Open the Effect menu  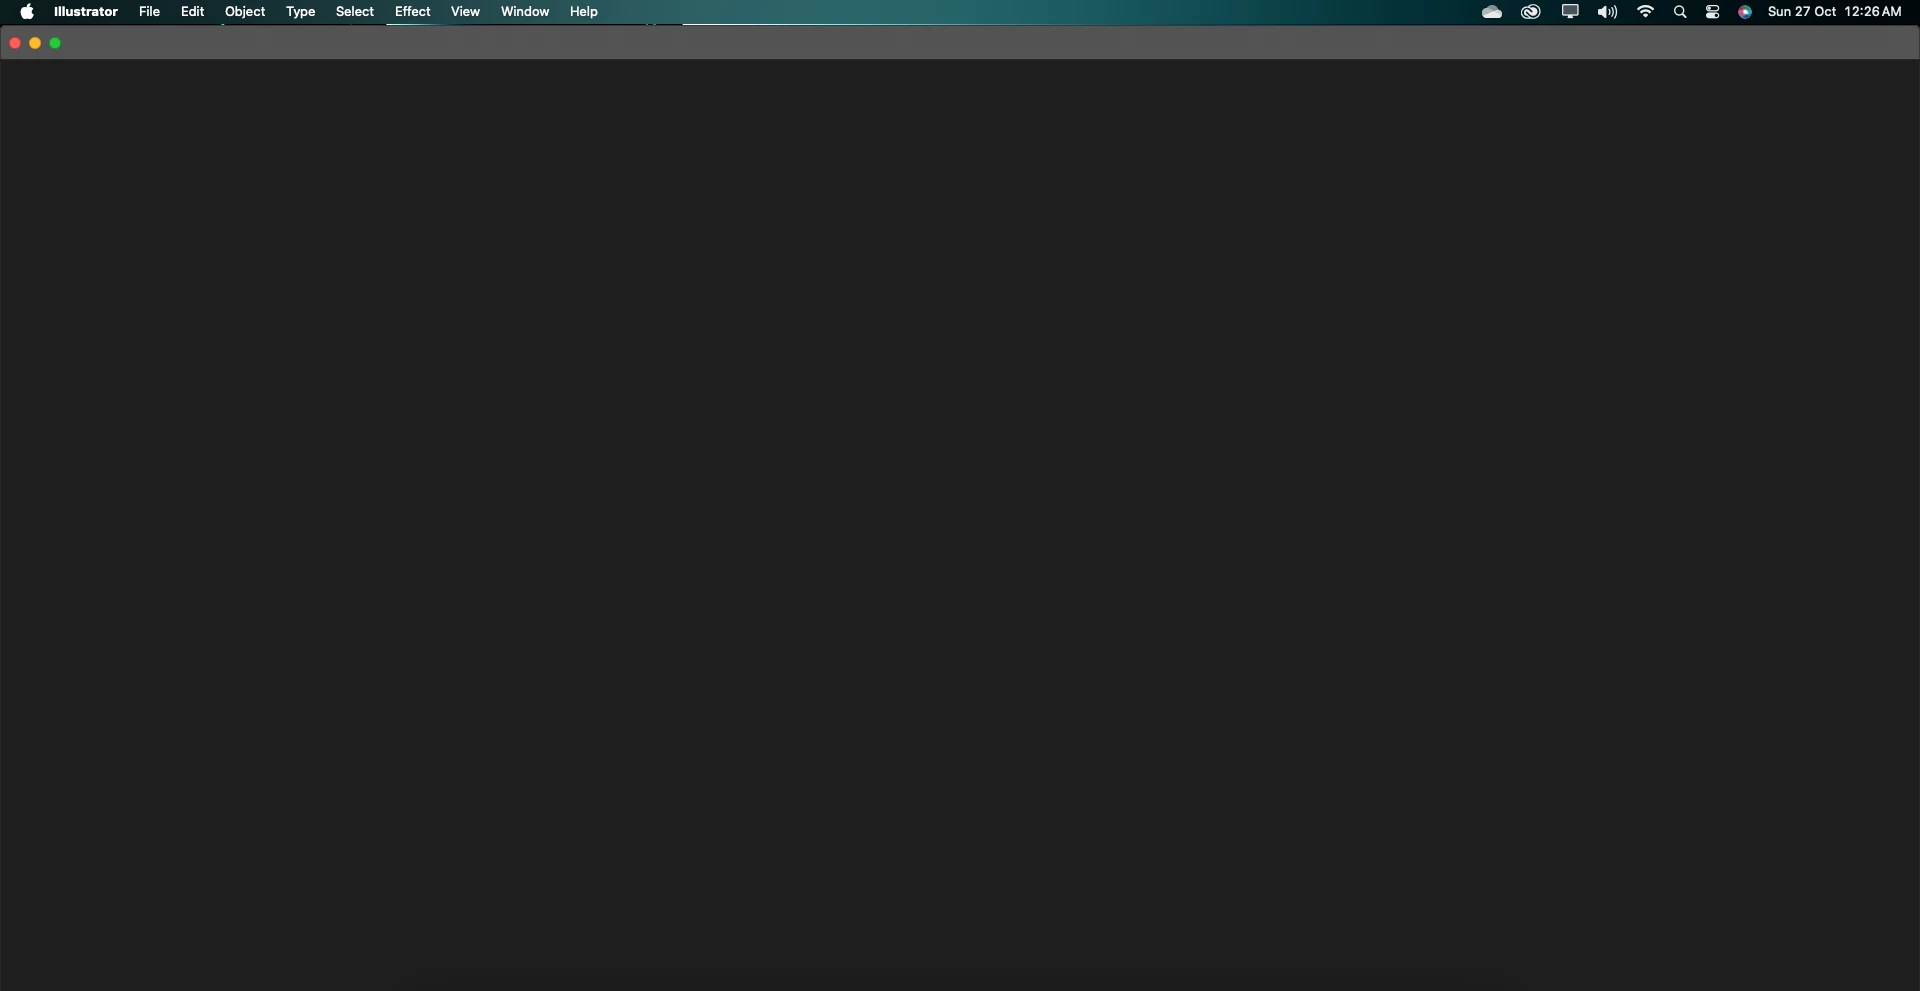coord(413,12)
